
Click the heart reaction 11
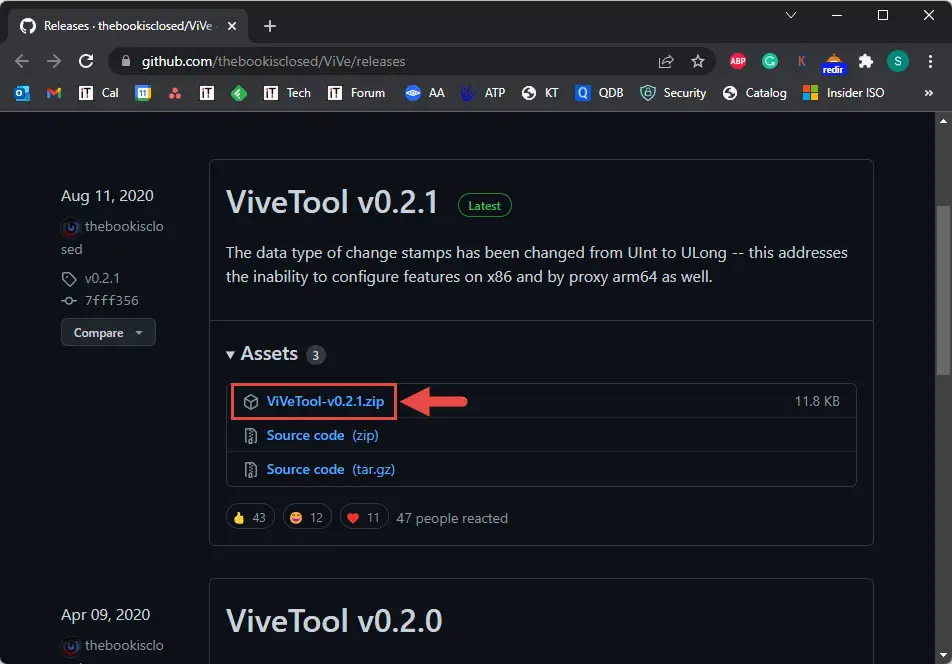pyautogui.click(x=364, y=517)
